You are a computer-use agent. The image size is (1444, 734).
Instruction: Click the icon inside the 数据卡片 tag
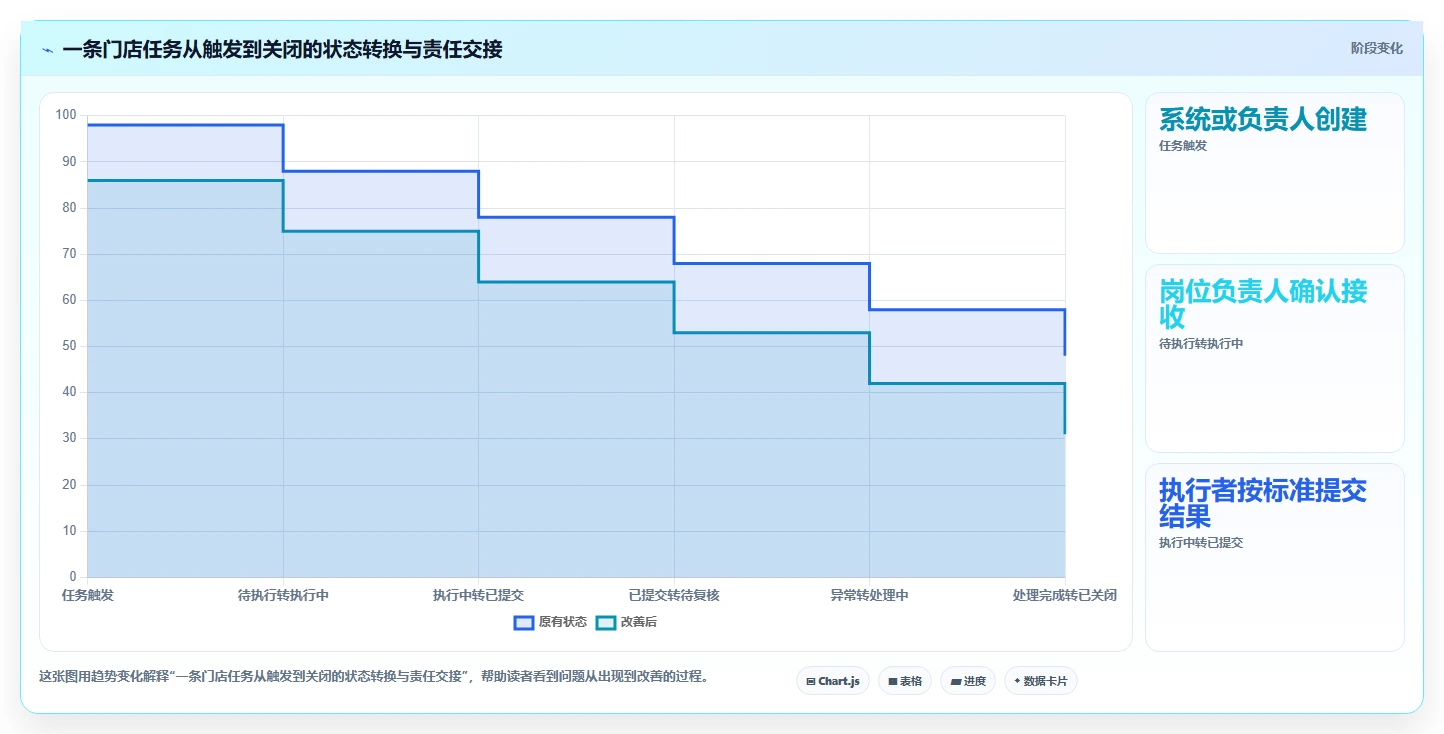[1017, 681]
